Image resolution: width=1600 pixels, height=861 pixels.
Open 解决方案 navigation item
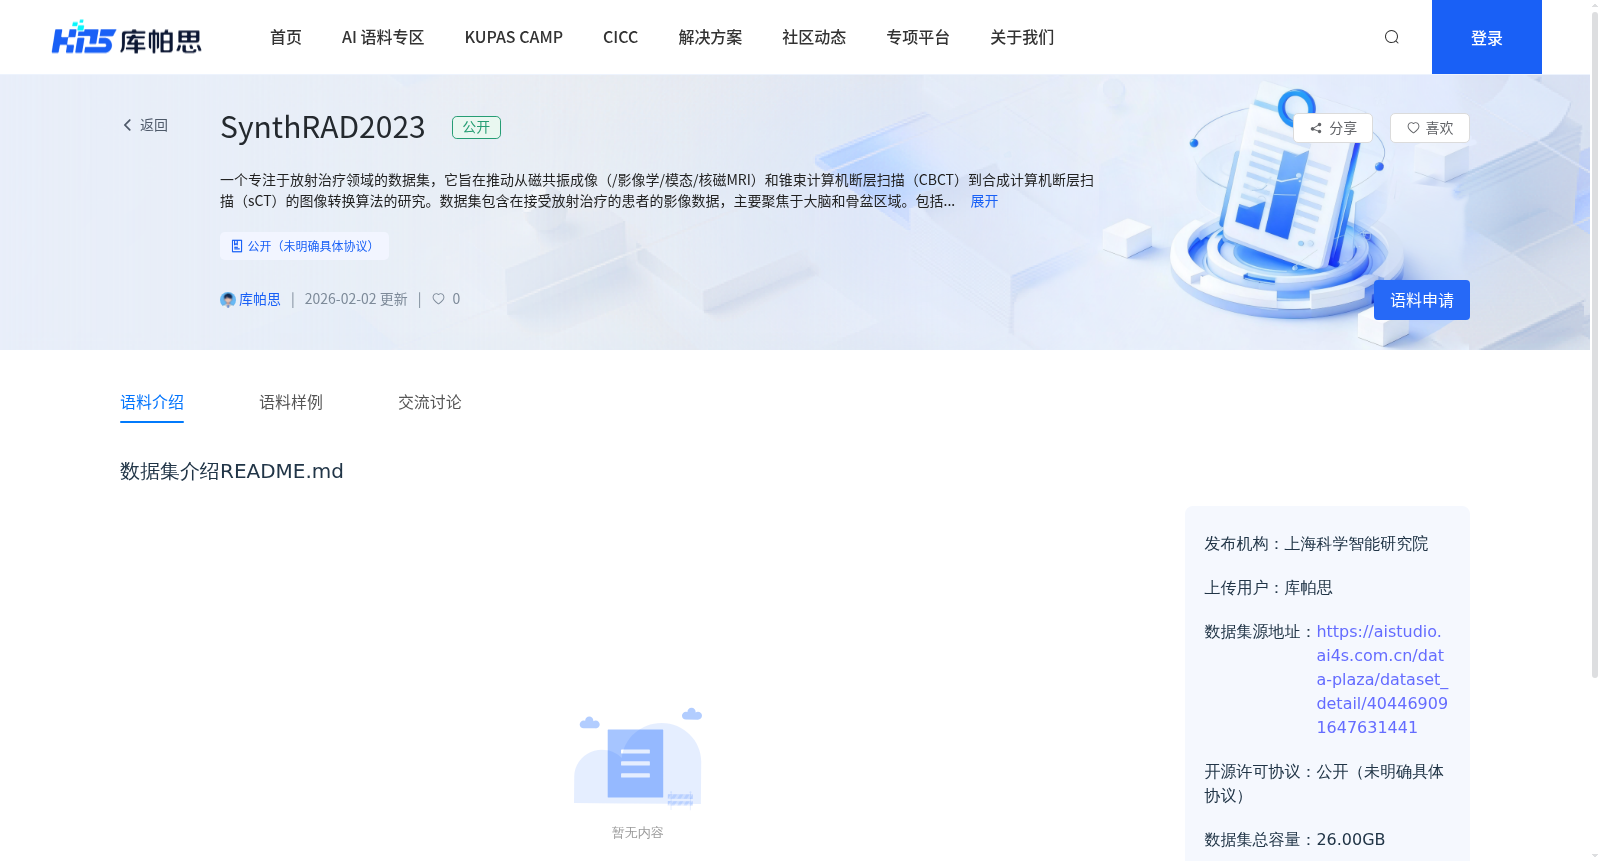(x=710, y=37)
